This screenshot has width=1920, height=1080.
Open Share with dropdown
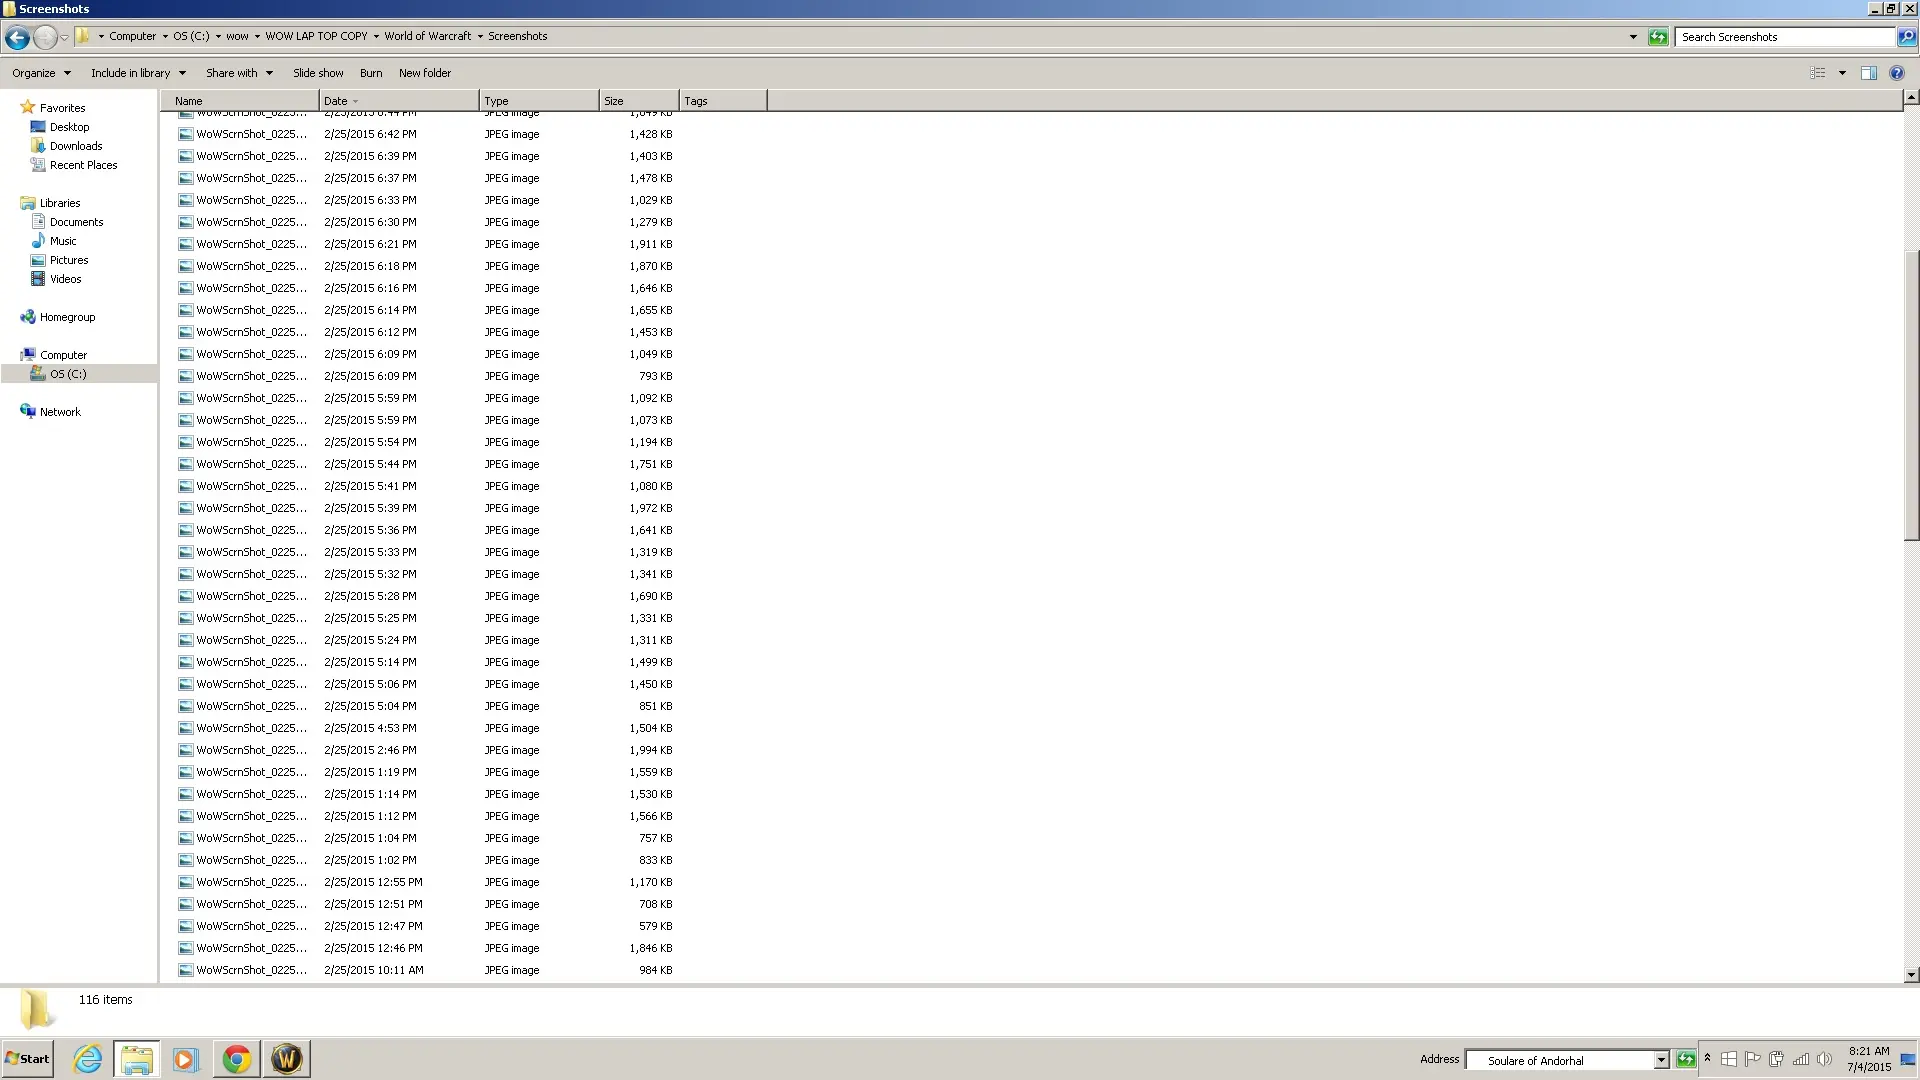click(239, 73)
